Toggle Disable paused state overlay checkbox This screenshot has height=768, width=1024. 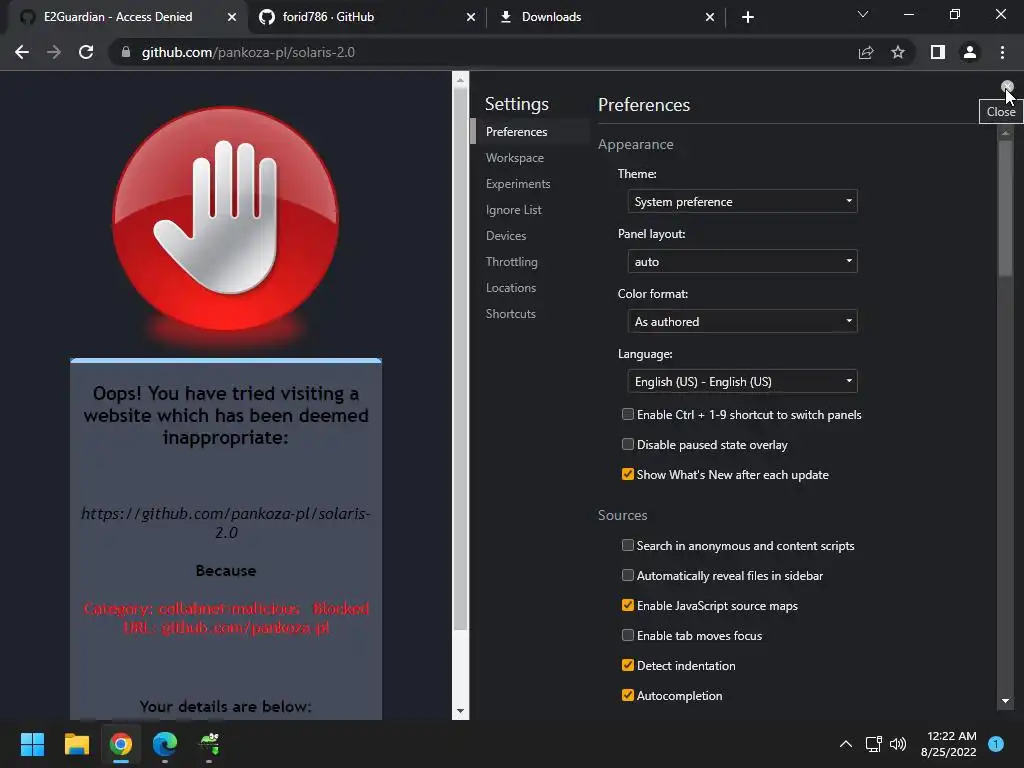[x=628, y=444]
